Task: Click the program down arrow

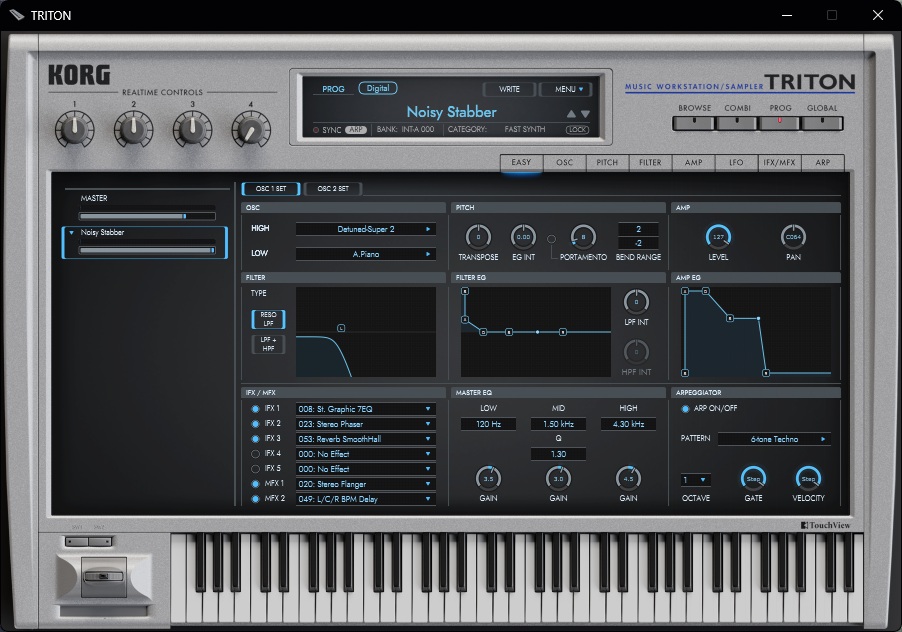Action: 585,114
